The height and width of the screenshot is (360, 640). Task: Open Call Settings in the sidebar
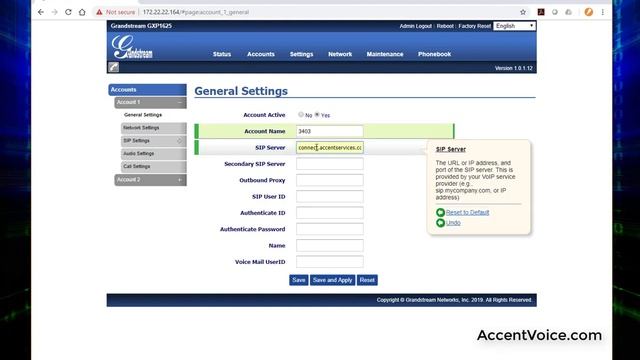tap(153, 167)
